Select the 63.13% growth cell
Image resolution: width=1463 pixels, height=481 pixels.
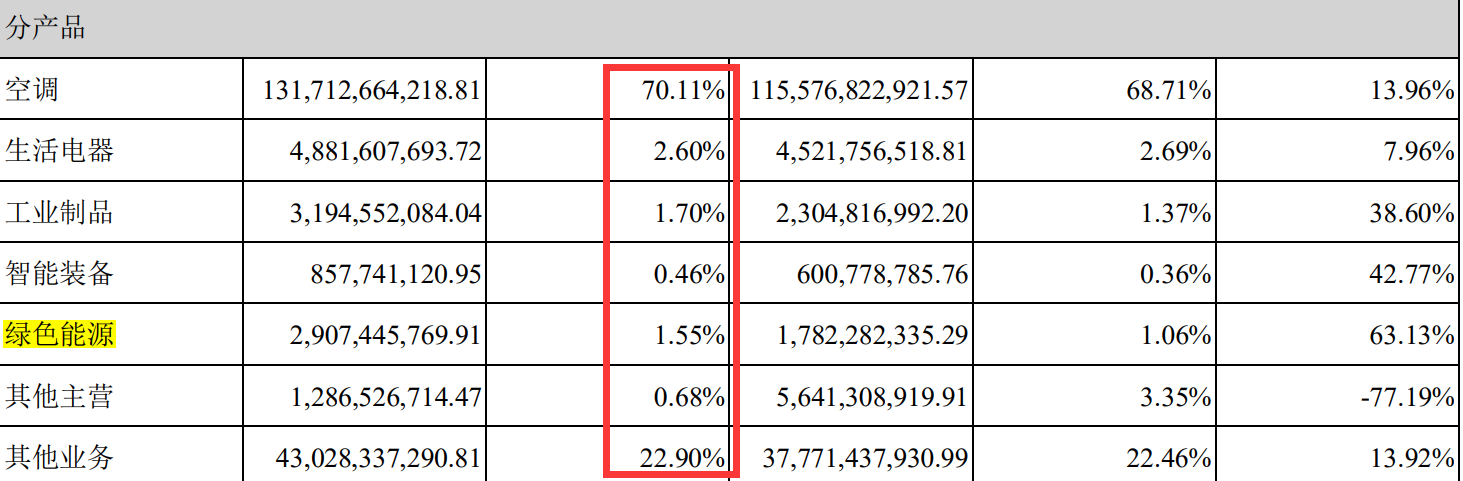[x=1413, y=335]
